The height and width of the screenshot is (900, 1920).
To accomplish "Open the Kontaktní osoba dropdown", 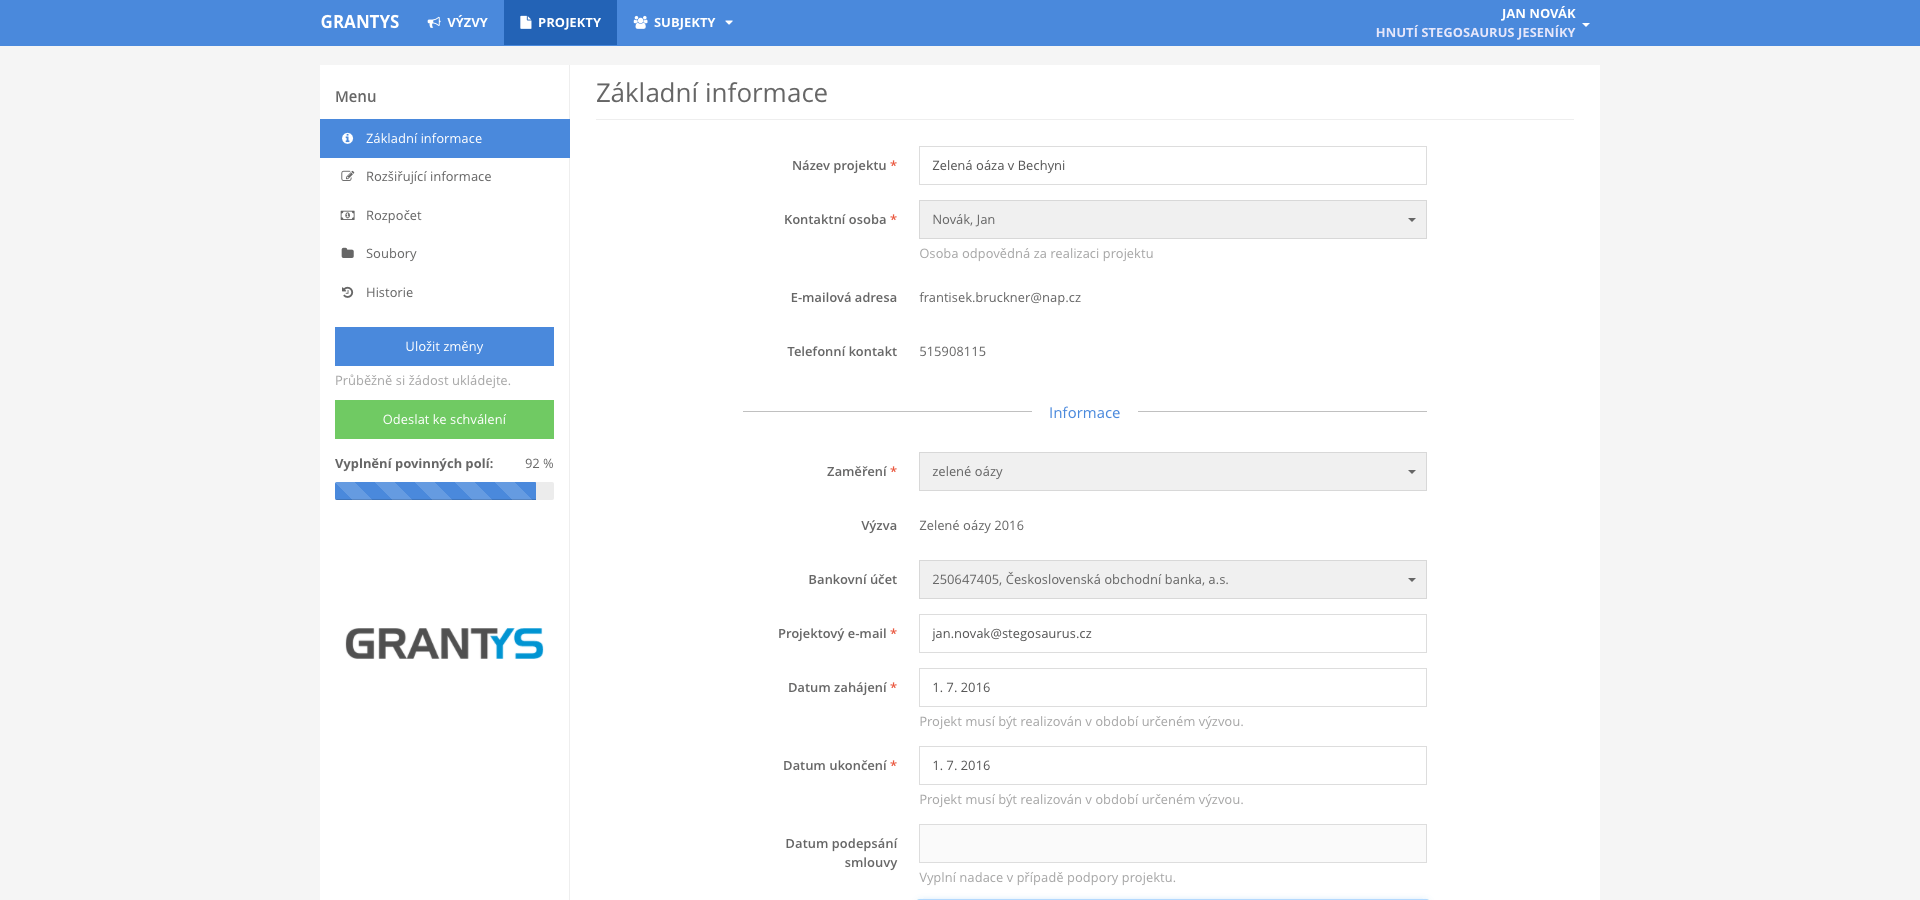I will [1172, 220].
